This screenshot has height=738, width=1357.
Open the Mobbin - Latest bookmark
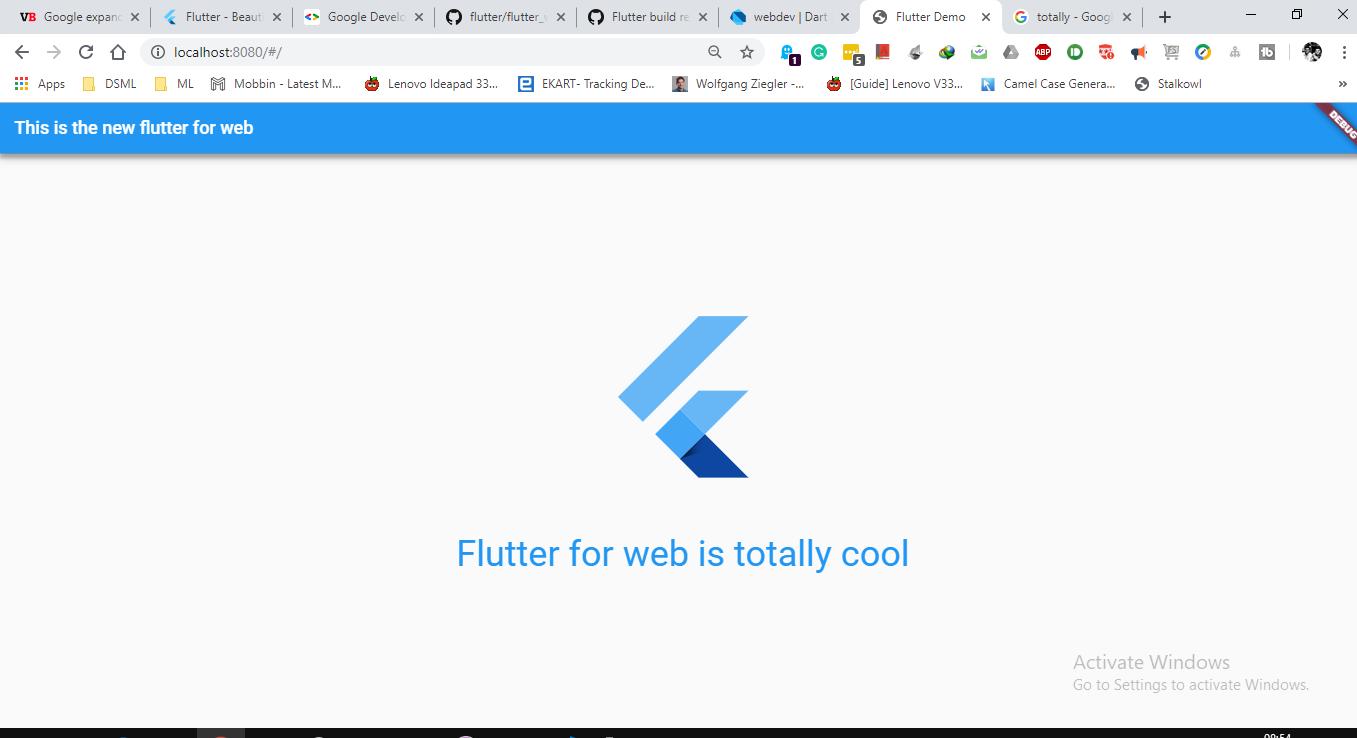coord(276,84)
